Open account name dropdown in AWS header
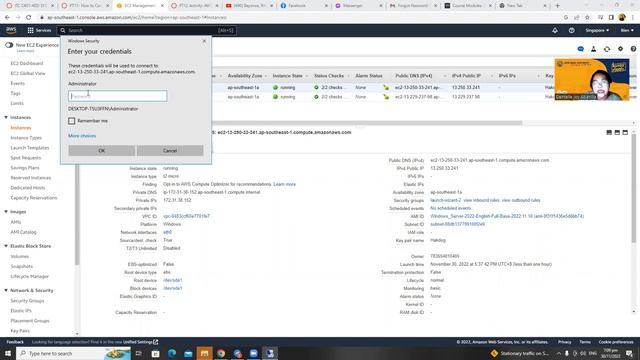 [x=627, y=30]
